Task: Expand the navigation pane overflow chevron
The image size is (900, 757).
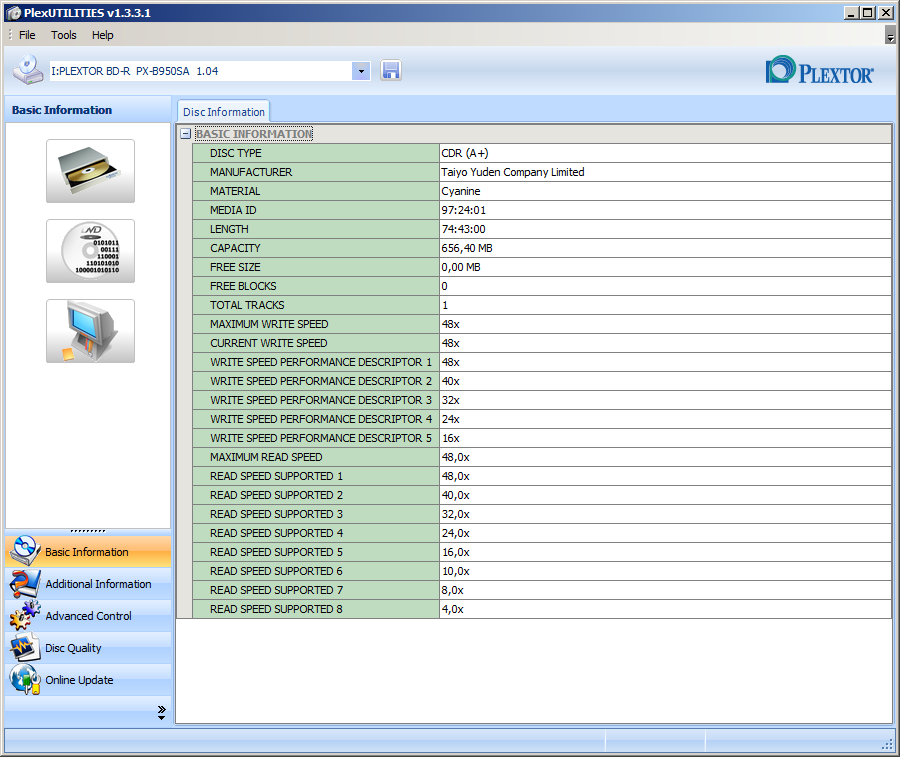Action: (x=161, y=712)
